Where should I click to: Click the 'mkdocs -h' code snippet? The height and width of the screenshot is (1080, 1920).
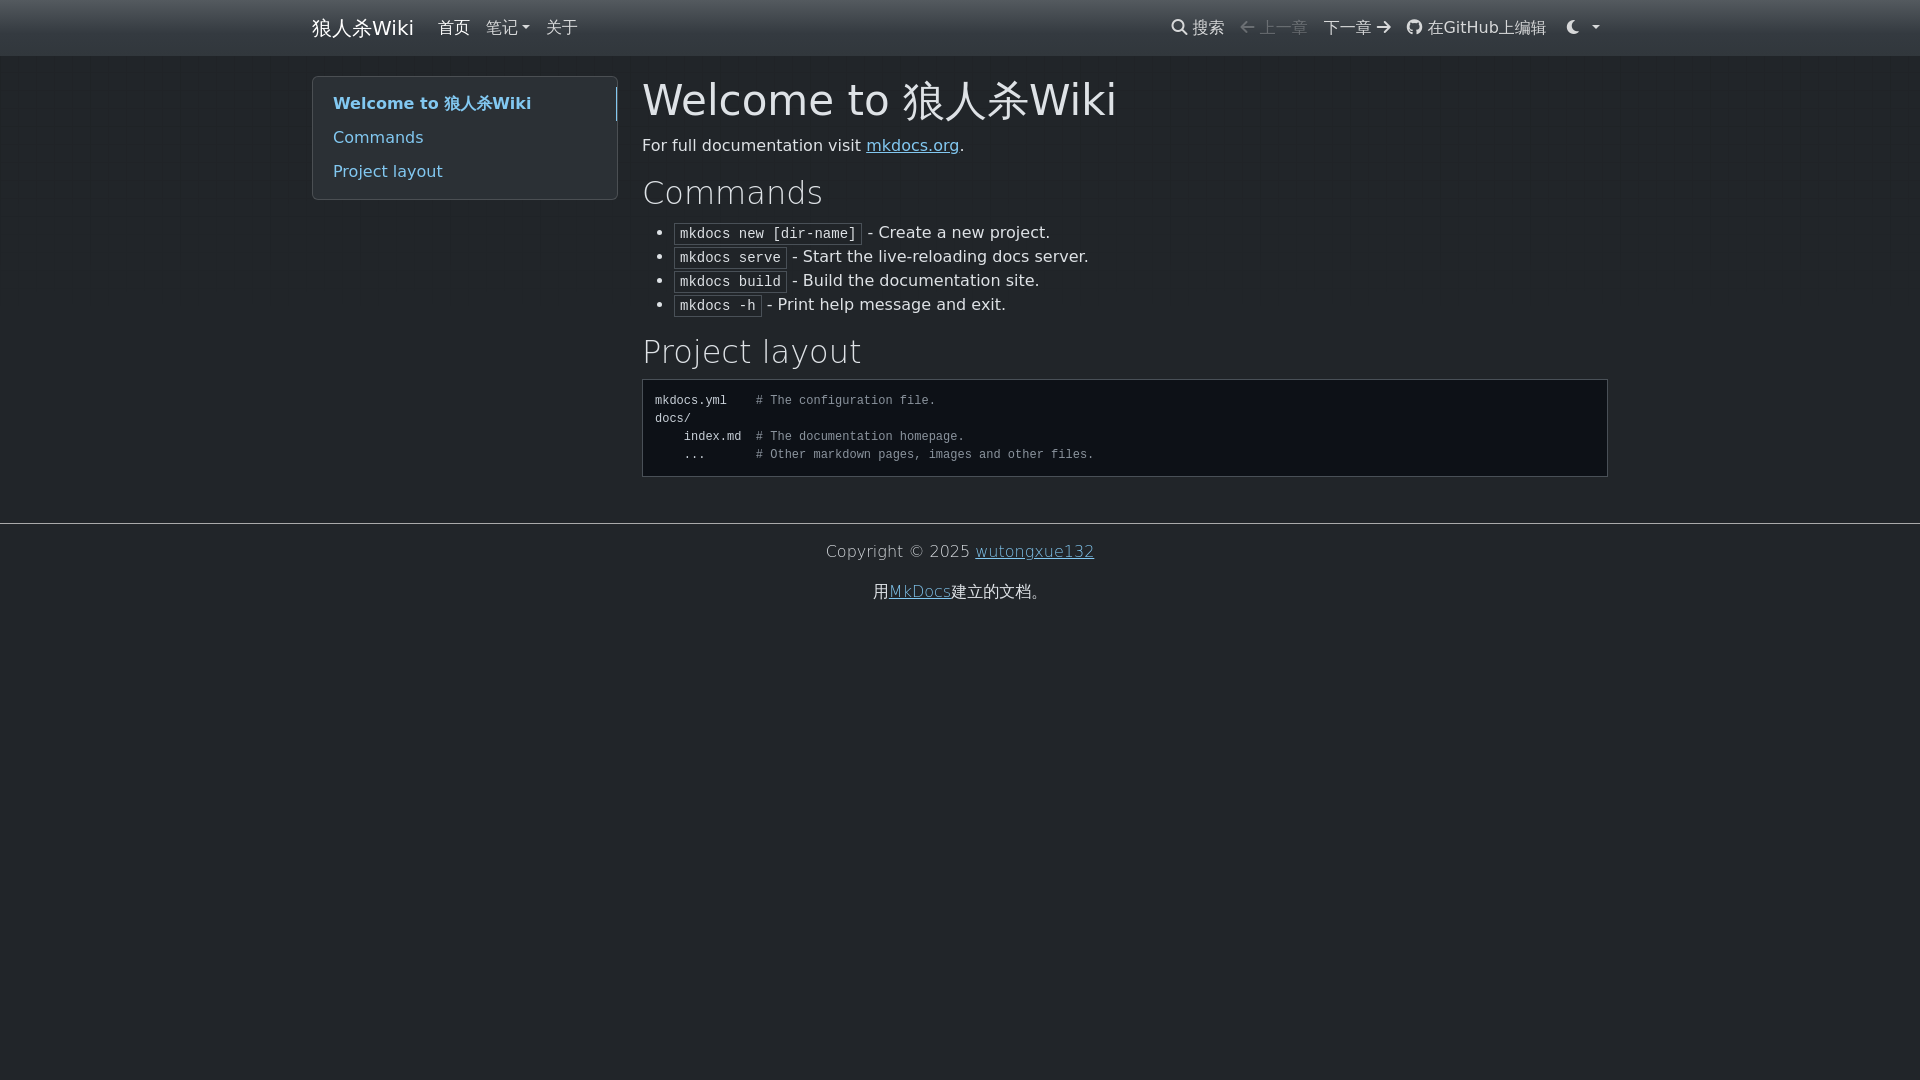718,306
